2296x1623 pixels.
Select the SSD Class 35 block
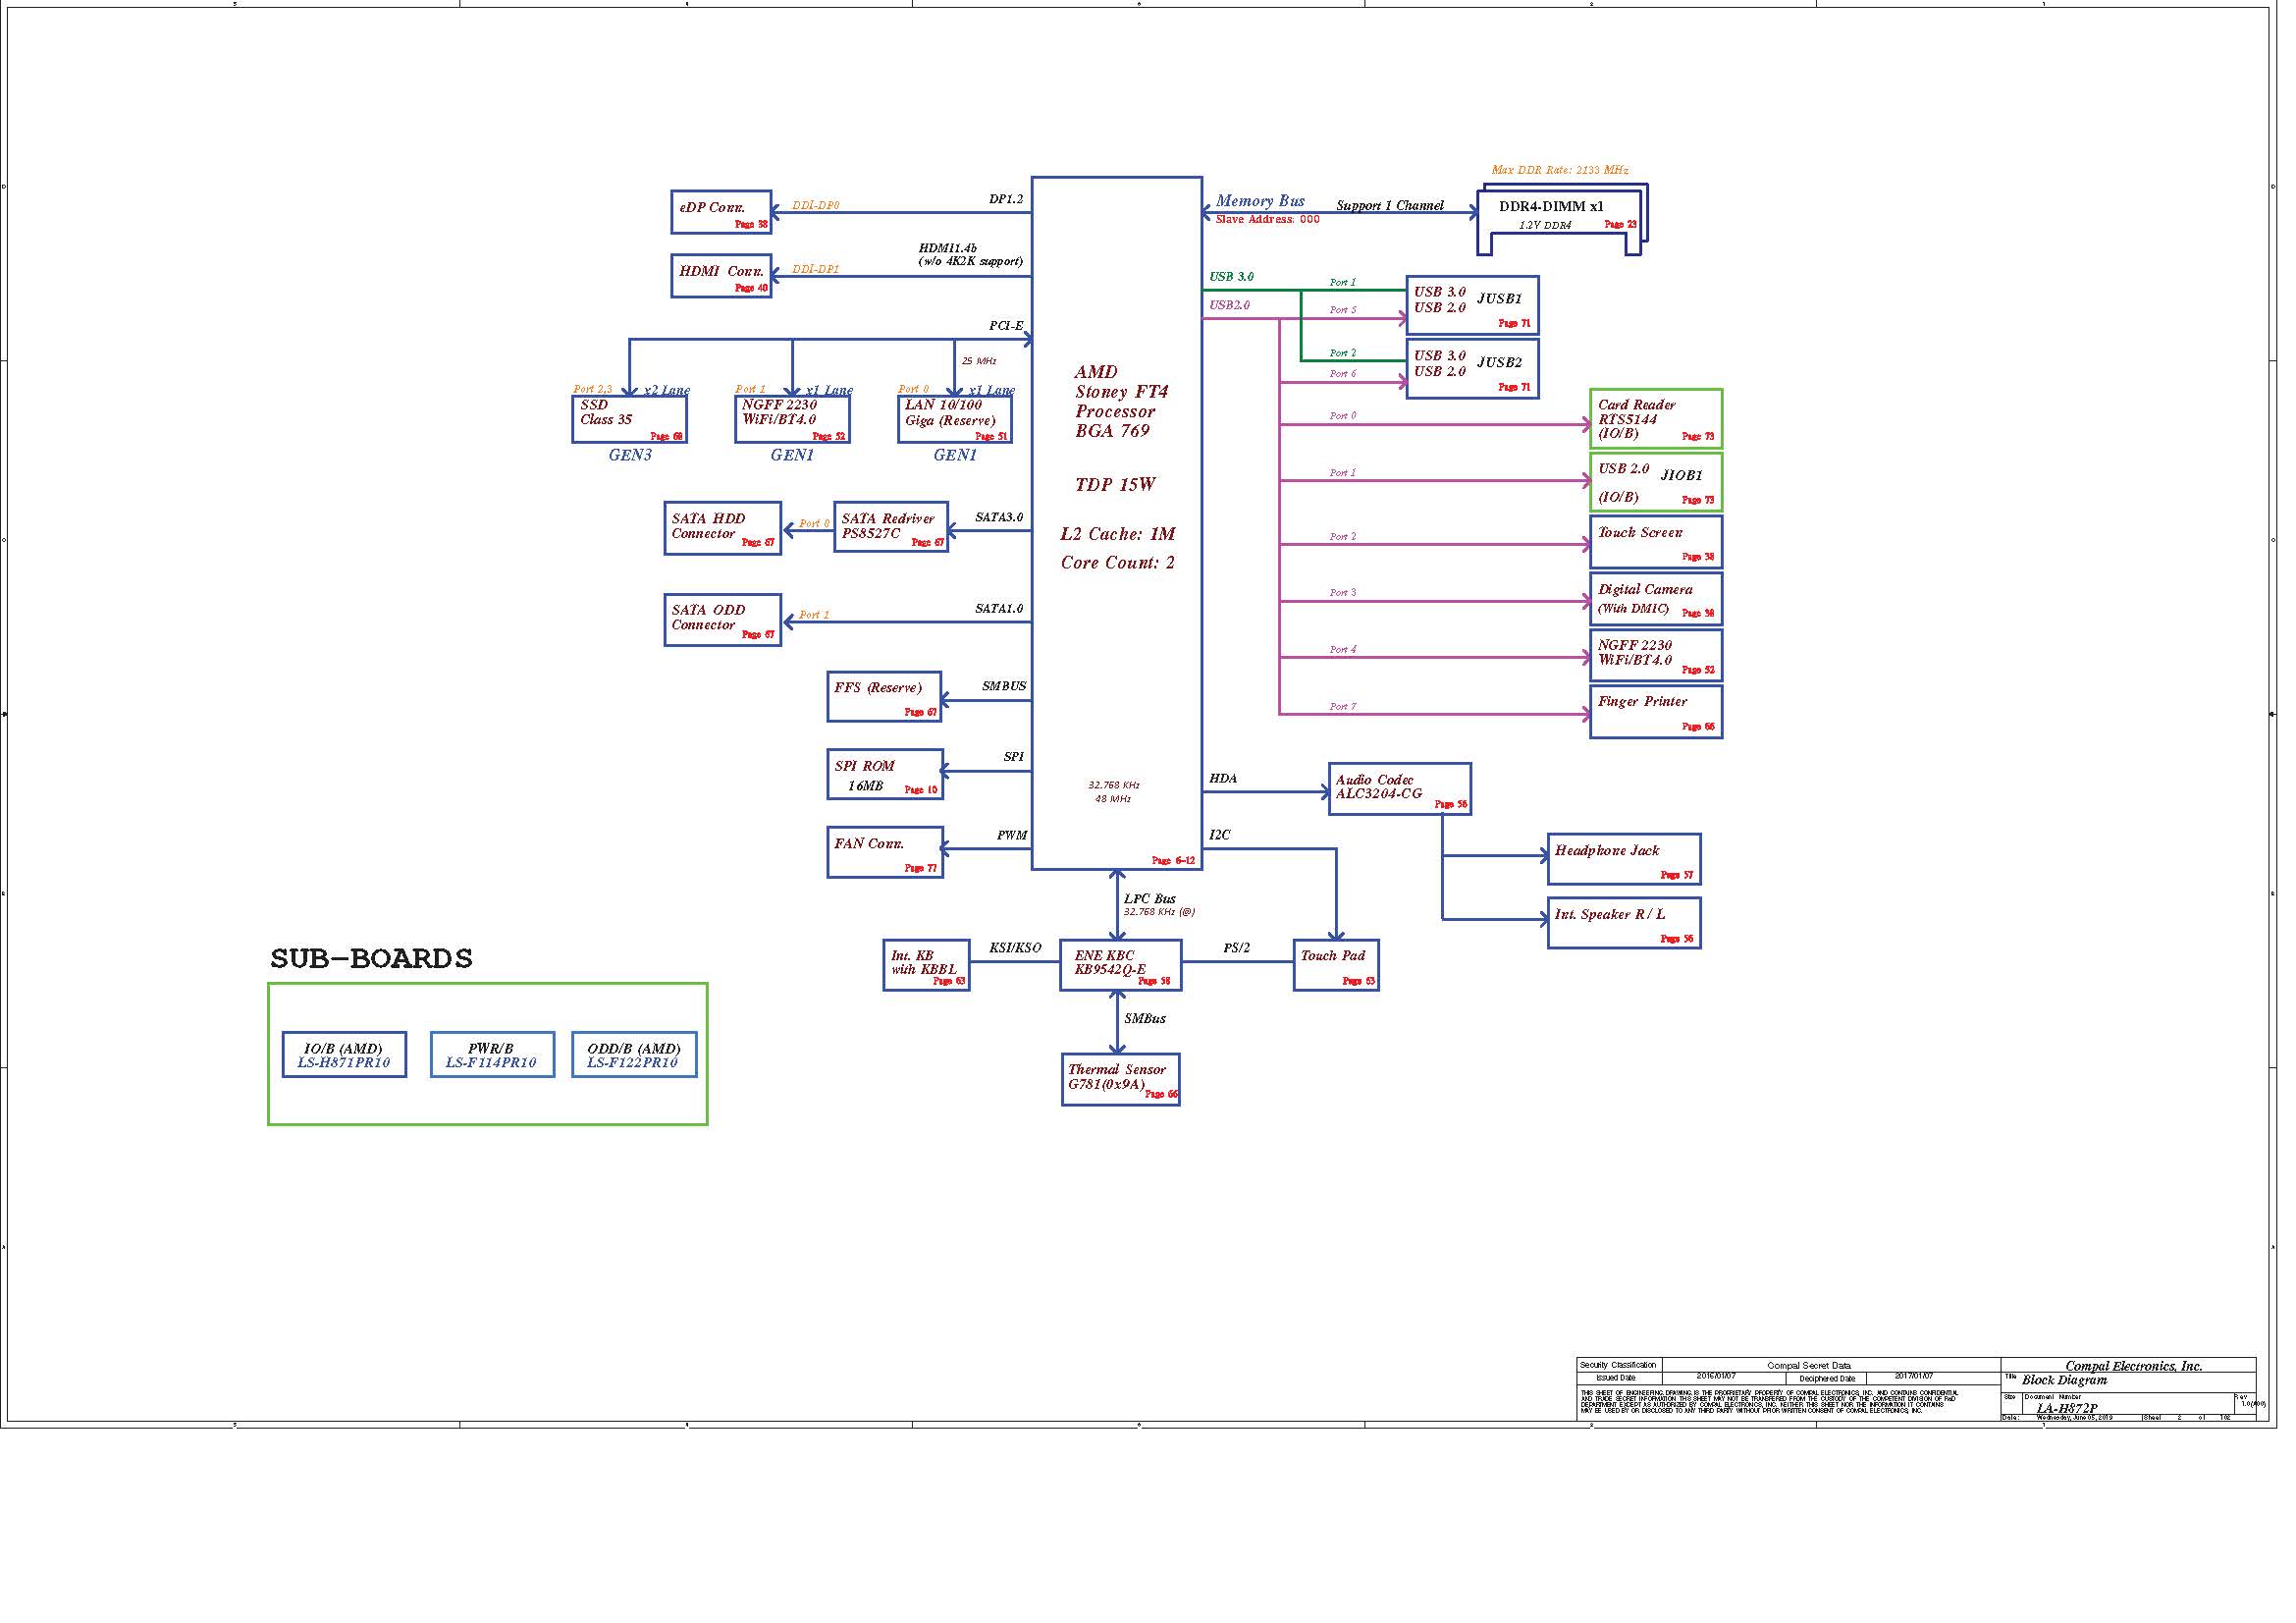click(x=630, y=420)
